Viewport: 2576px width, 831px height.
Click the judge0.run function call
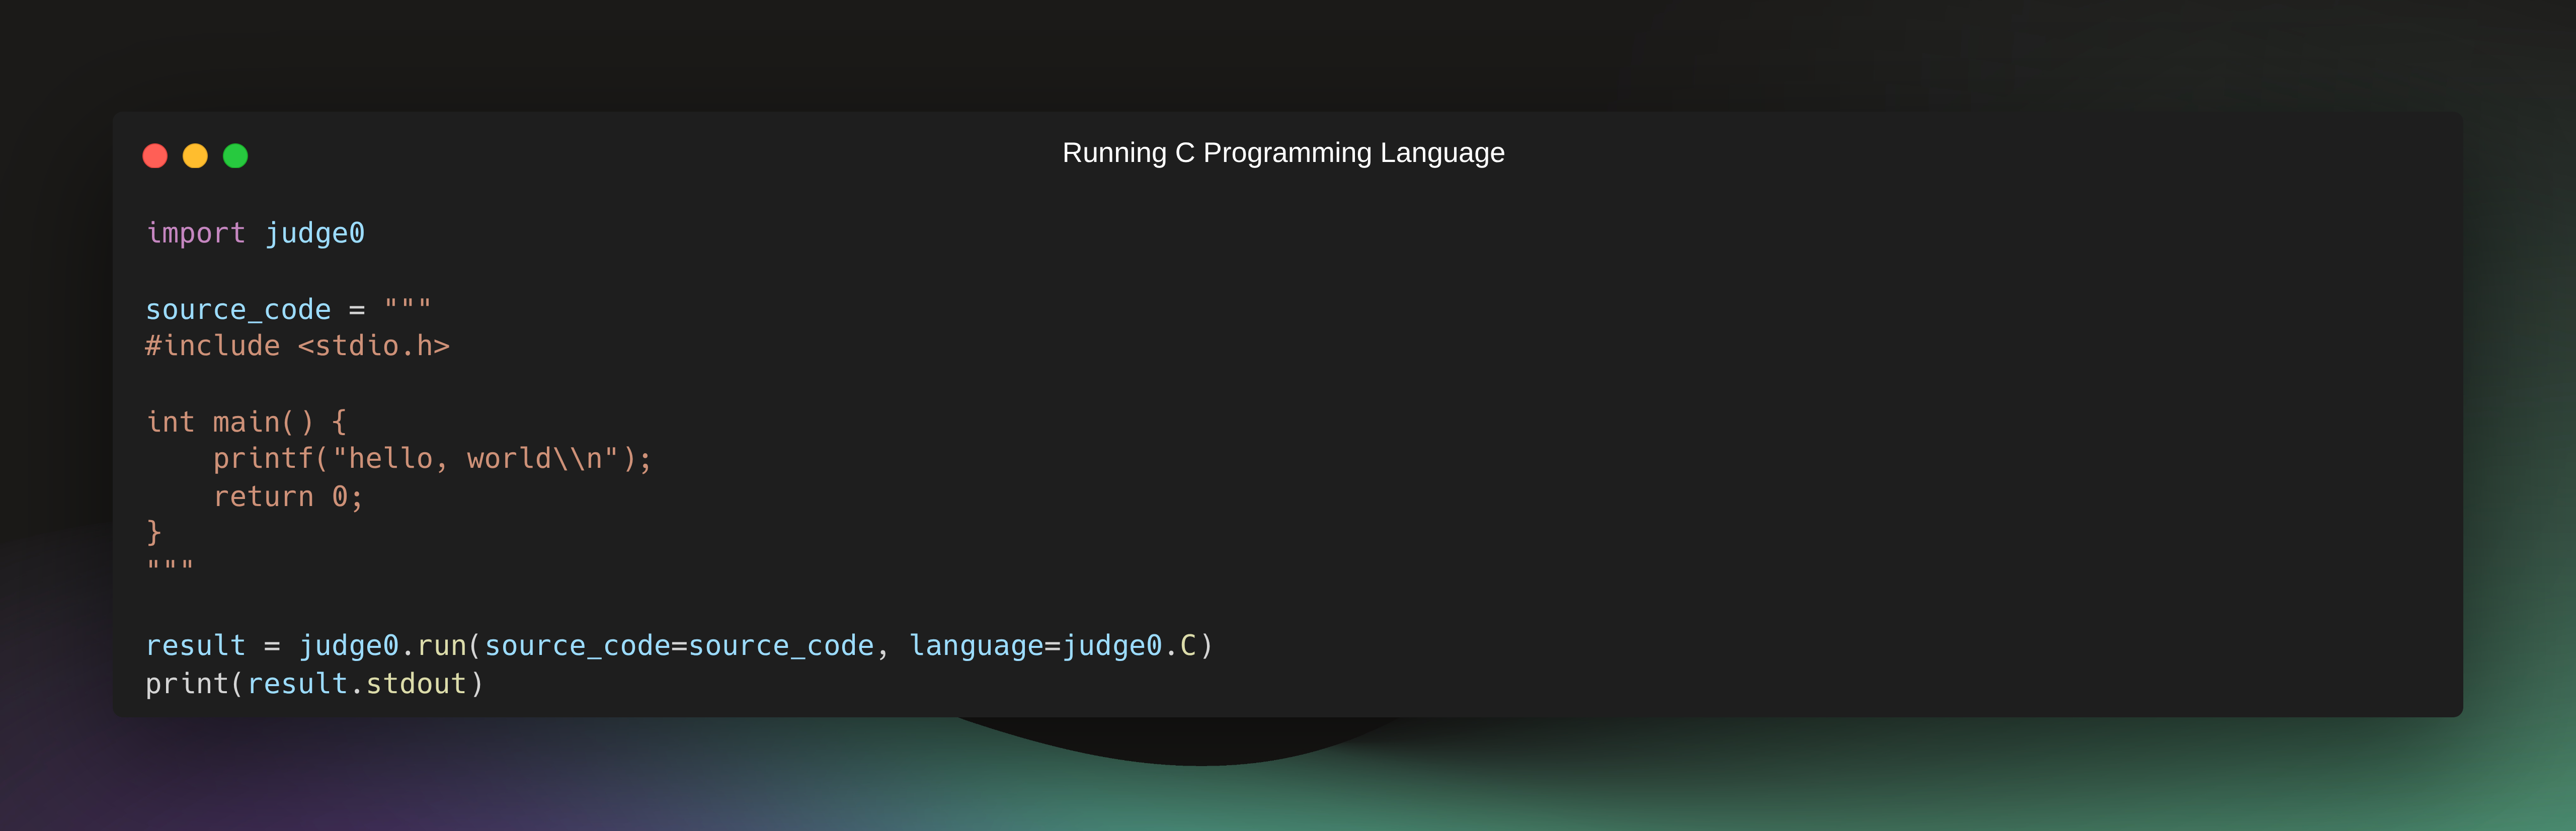click(383, 645)
